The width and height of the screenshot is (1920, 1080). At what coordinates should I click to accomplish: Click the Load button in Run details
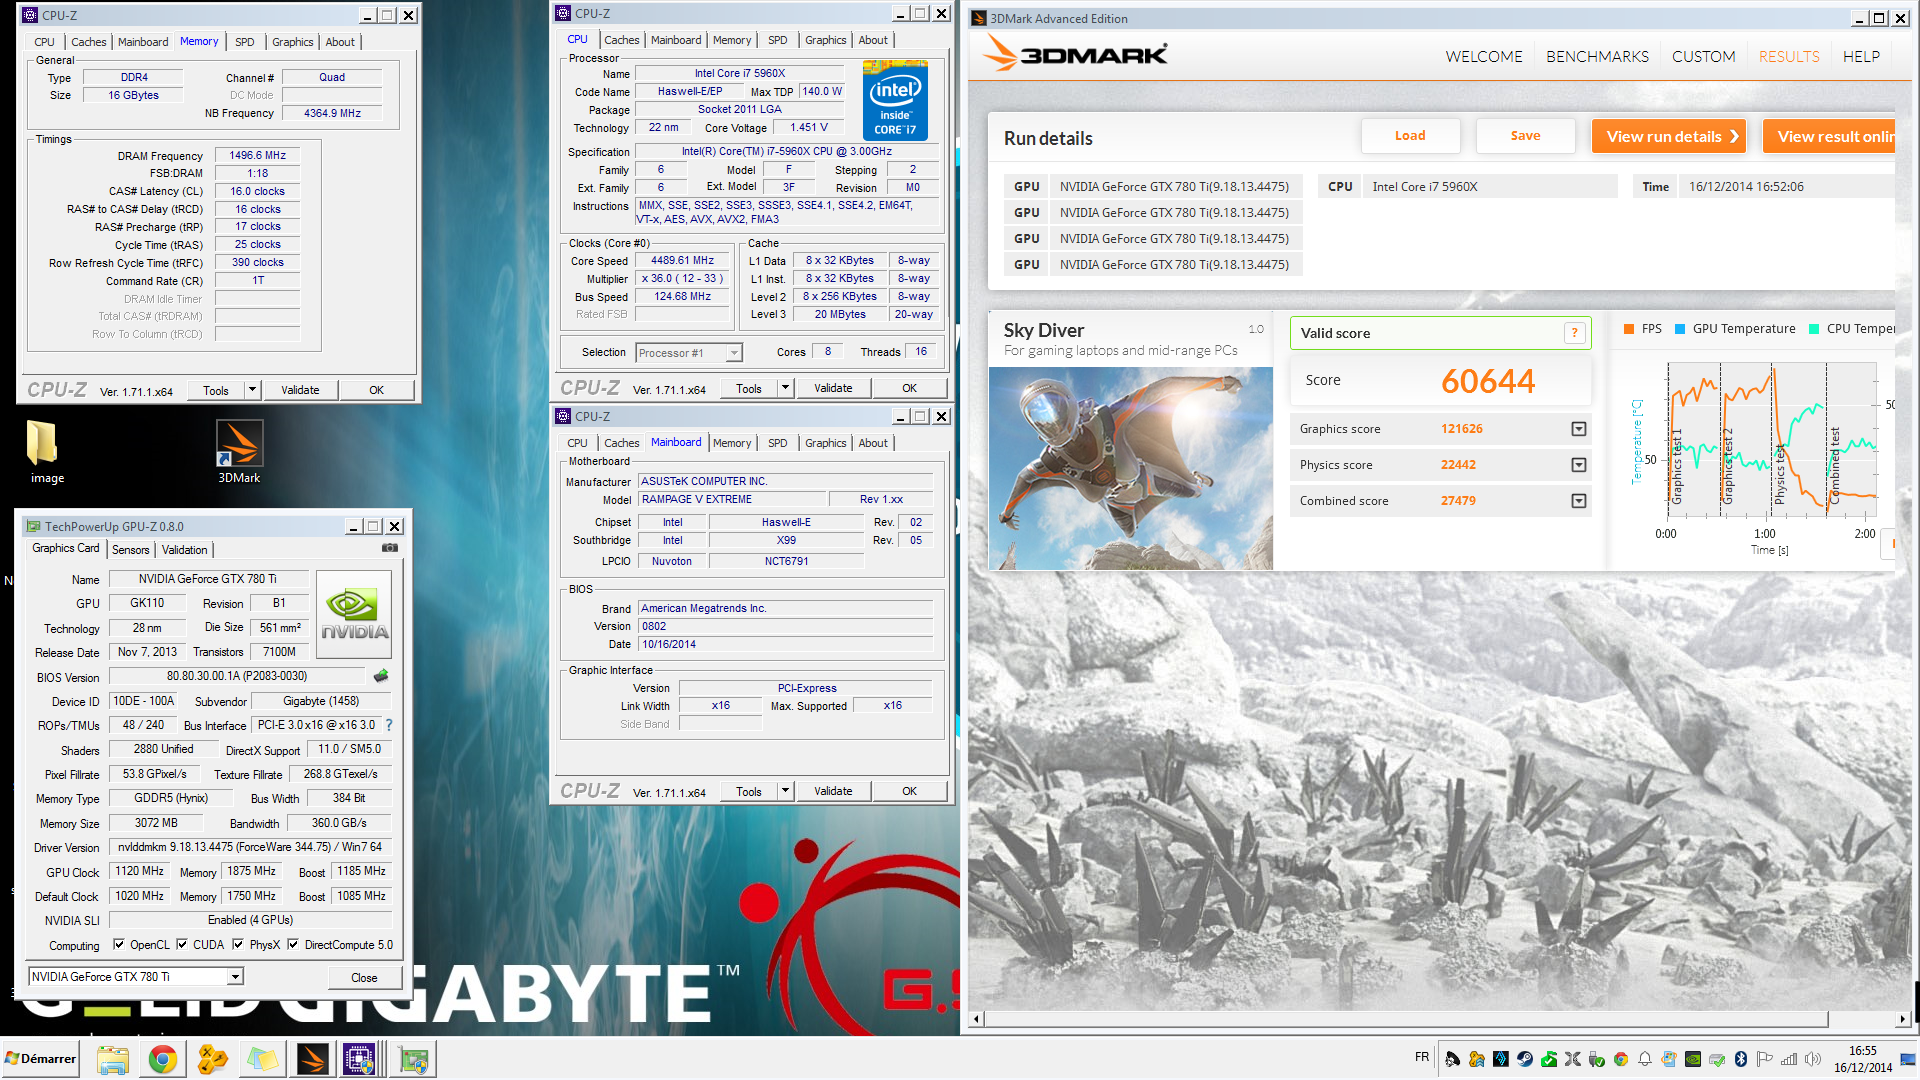[x=1410, y=136]
